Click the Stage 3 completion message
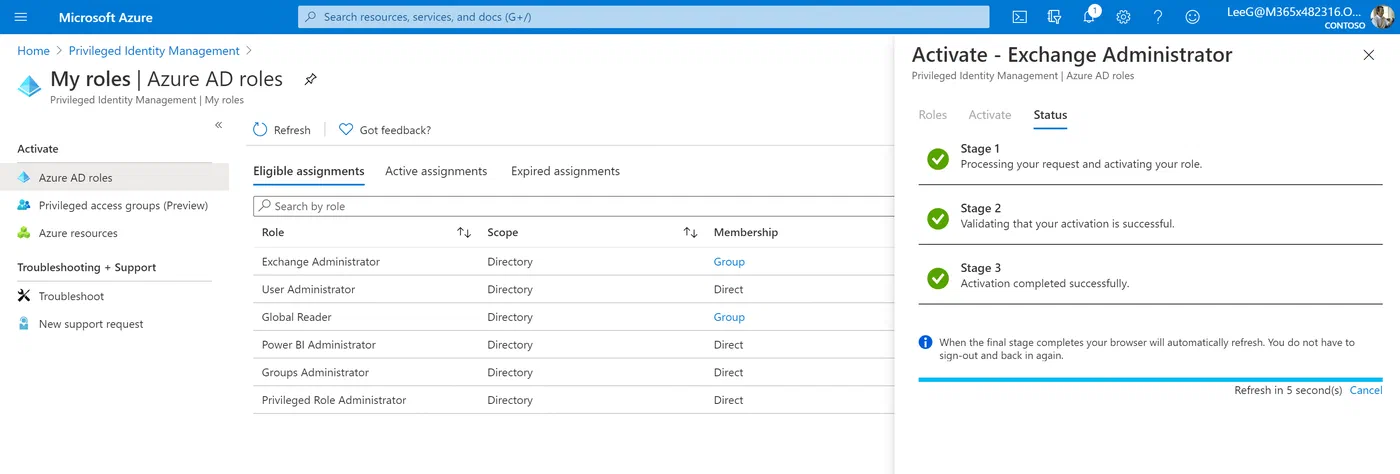This screenshot has height=474, width=1400. pos(1044,284)
